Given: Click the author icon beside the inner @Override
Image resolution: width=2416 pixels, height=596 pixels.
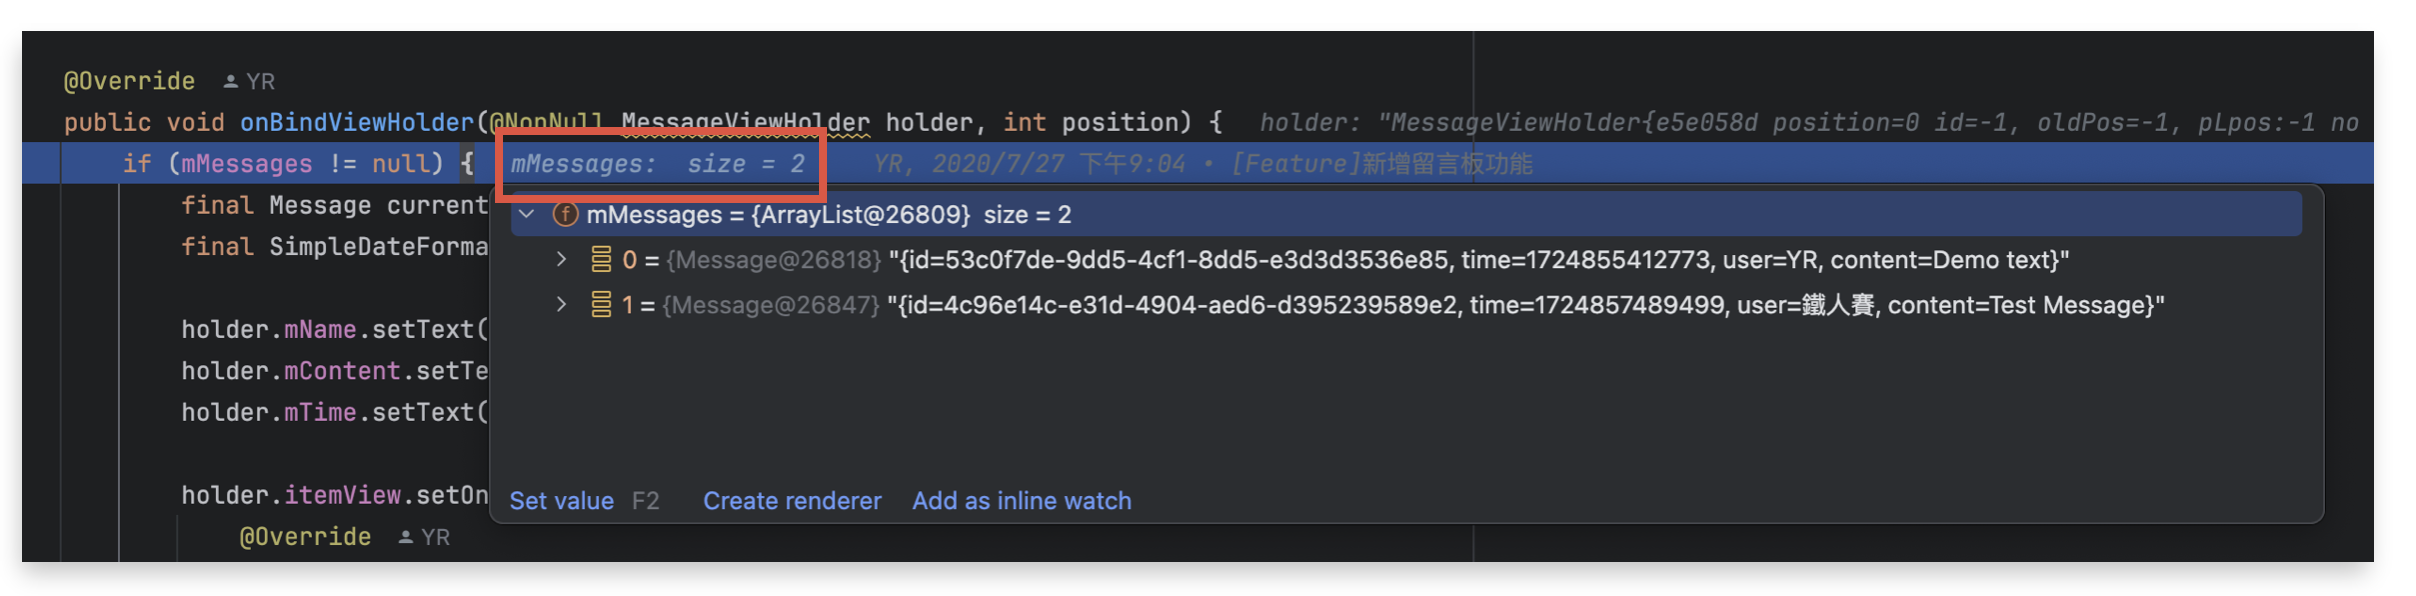Looking at the screenshot, I should coord(406,536).
